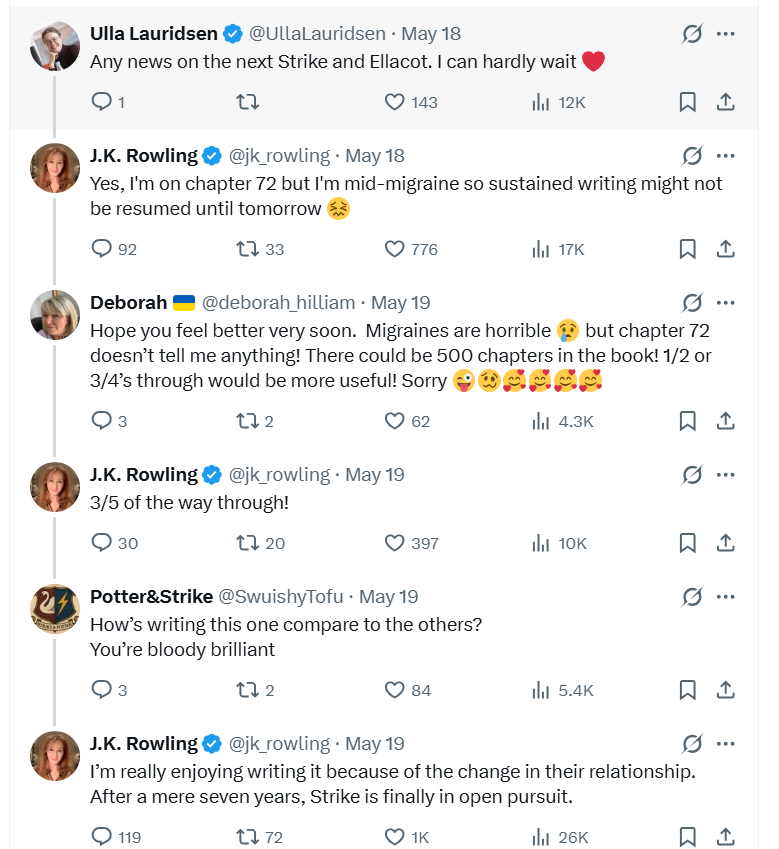The width and height of the screenshot is (779, 849).
Task: Click the May 19 timestamp on Potter&Strike tweet
Action: (x=389, y=597)
